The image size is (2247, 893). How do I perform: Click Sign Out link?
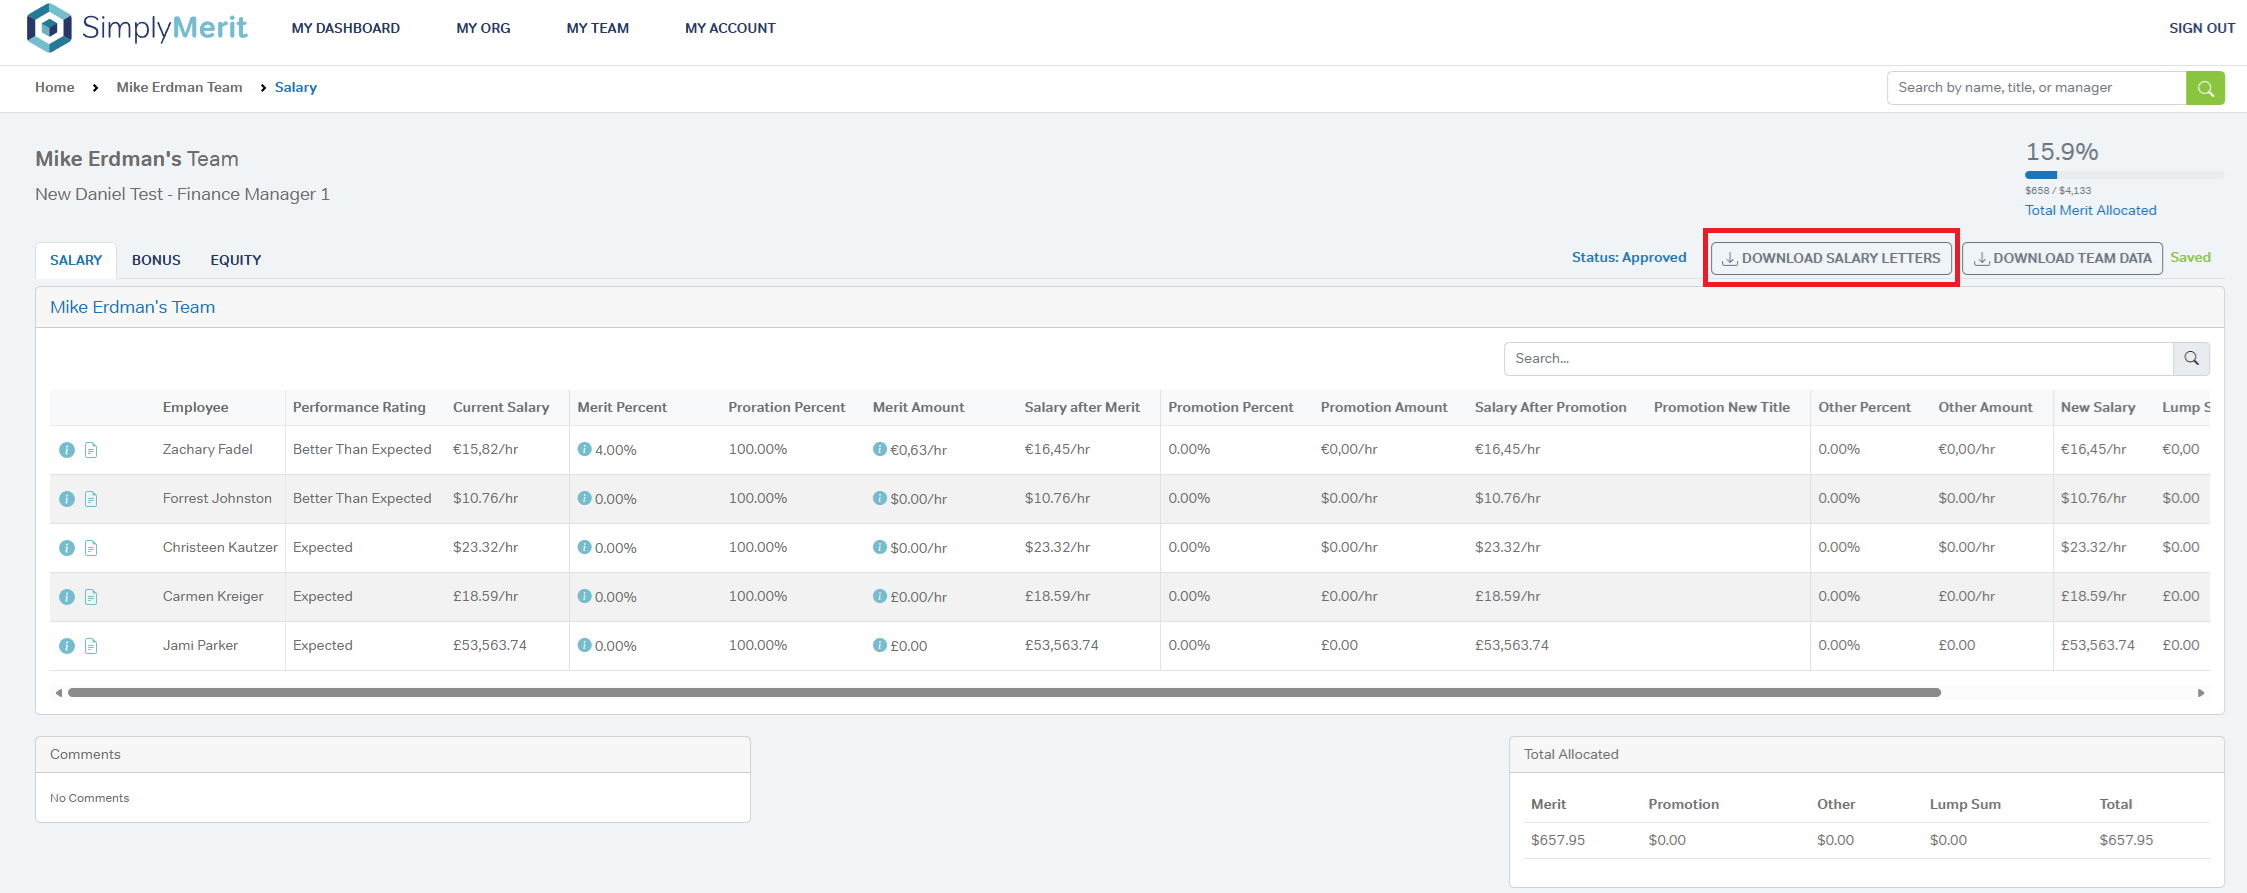[2201, 28]
